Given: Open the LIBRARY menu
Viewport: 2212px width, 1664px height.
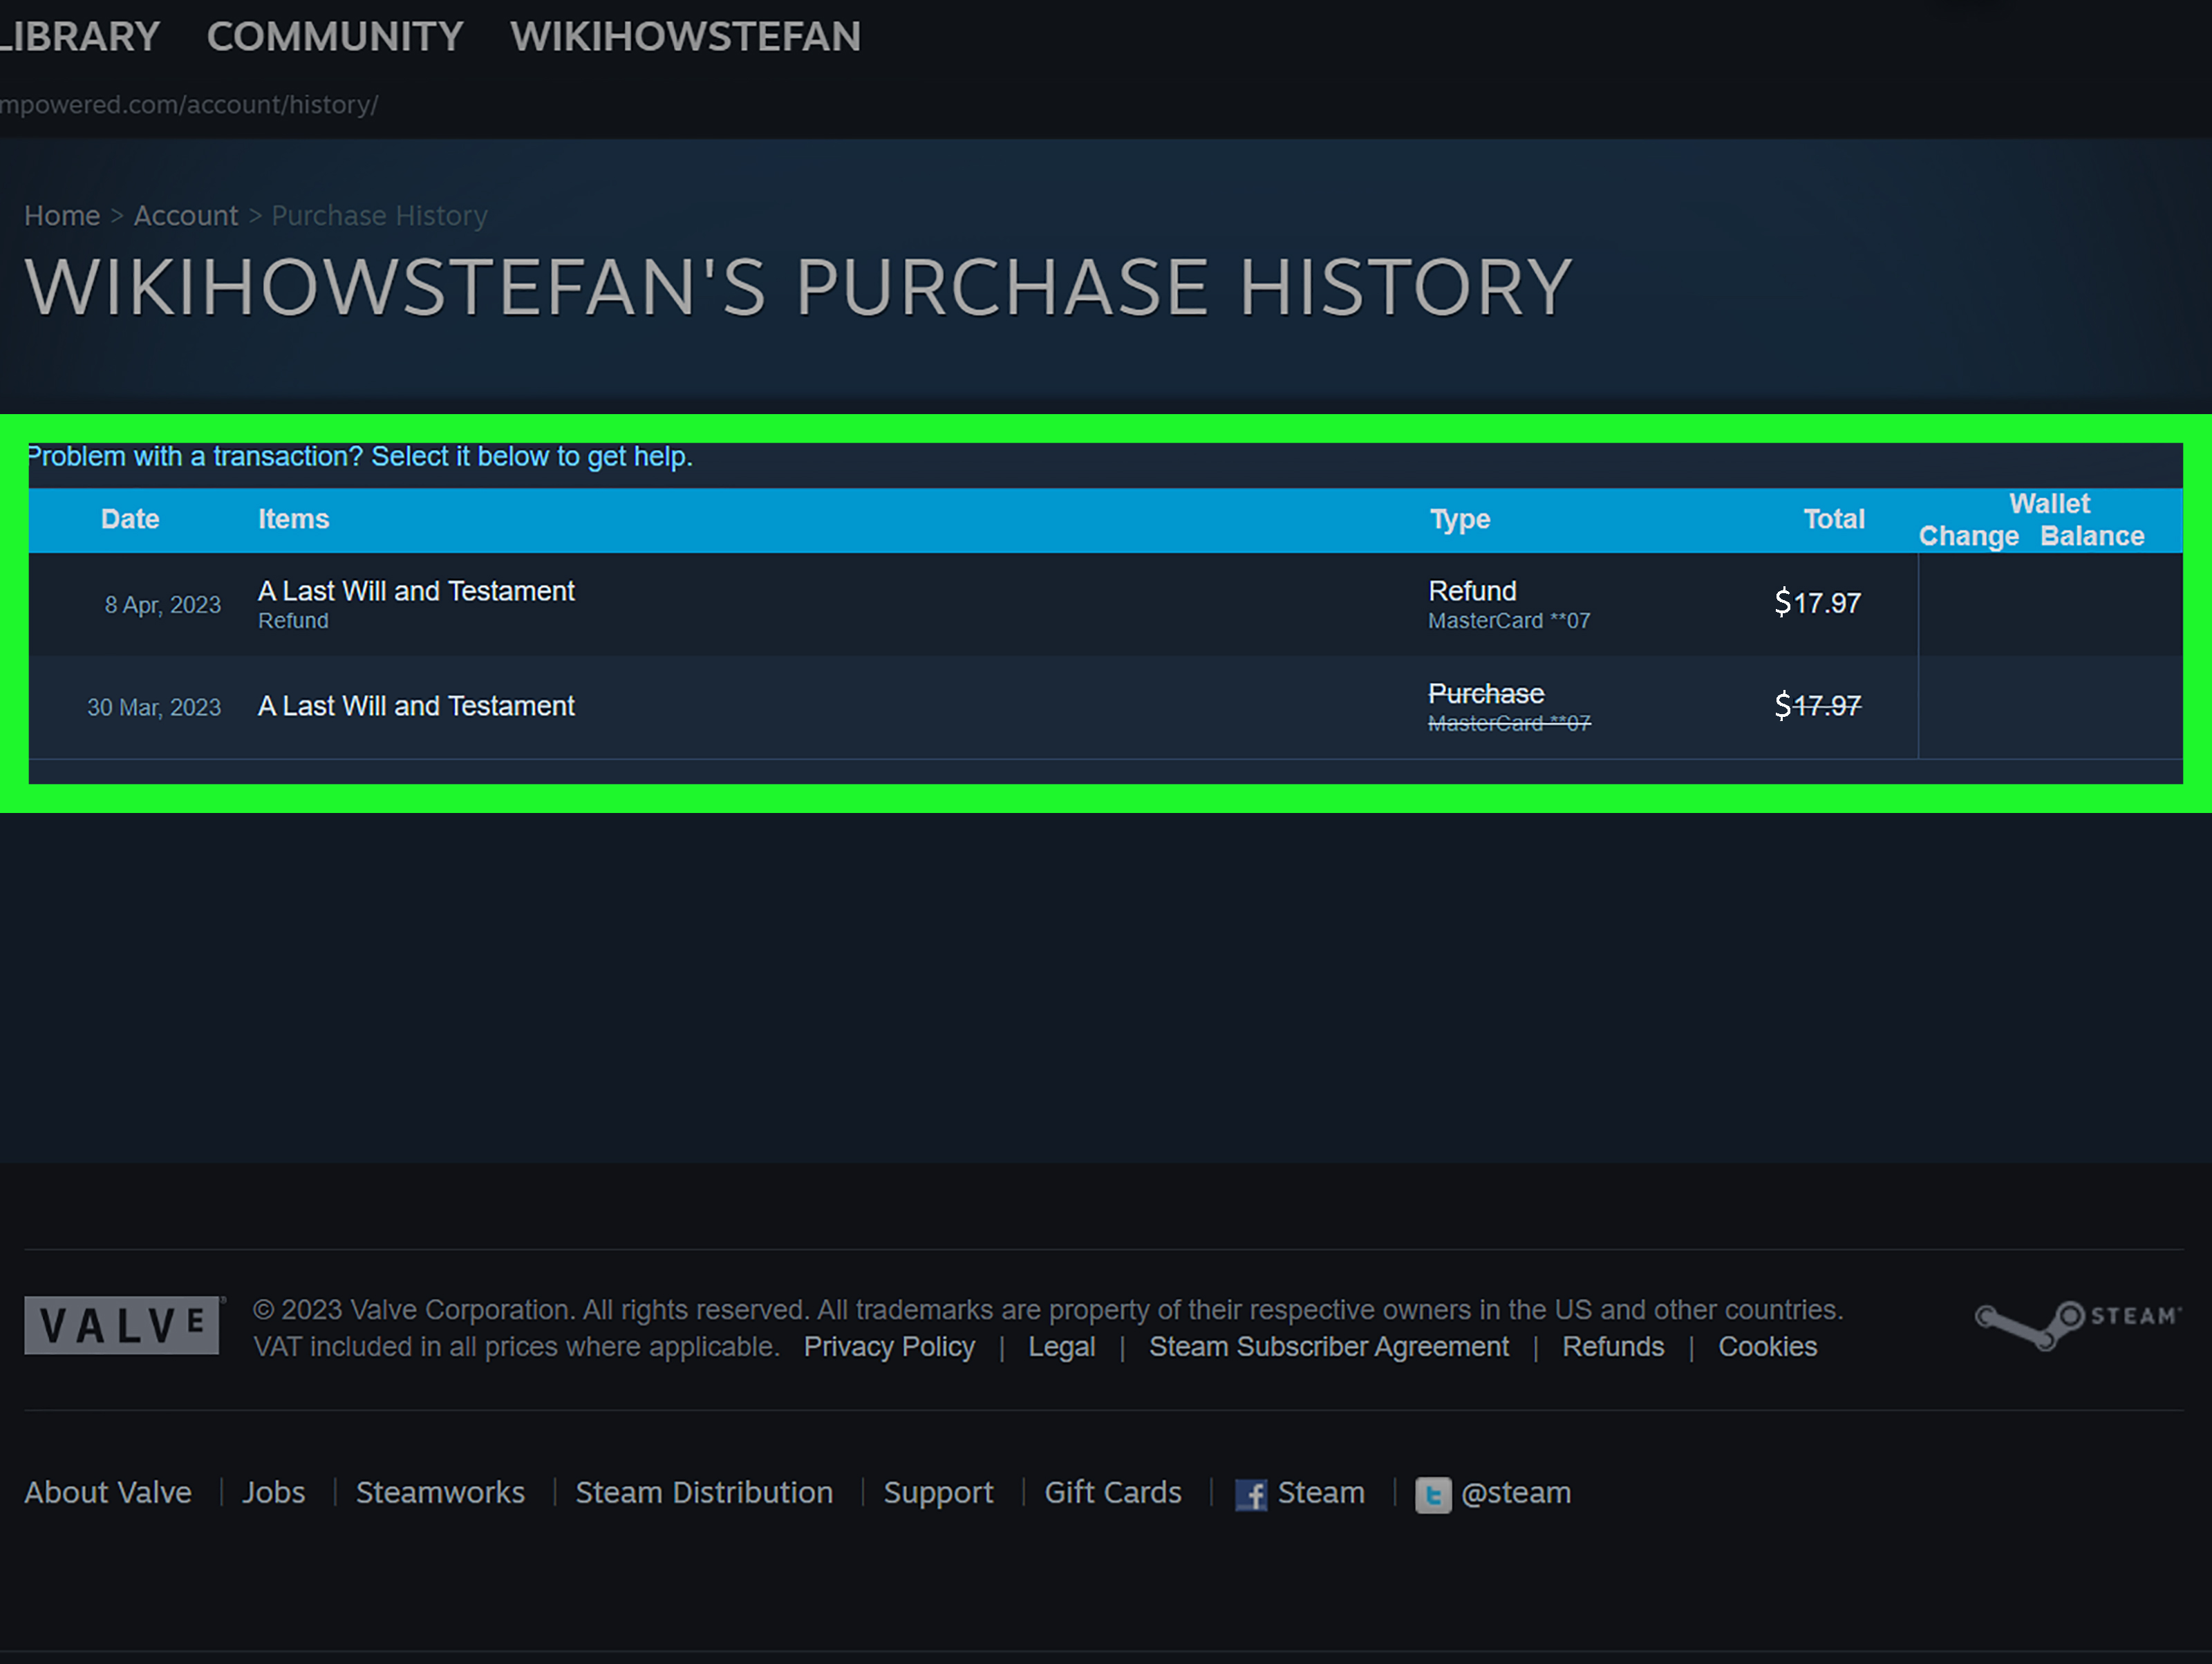Looking at the screenshot, I should click(x=80, y=36).
